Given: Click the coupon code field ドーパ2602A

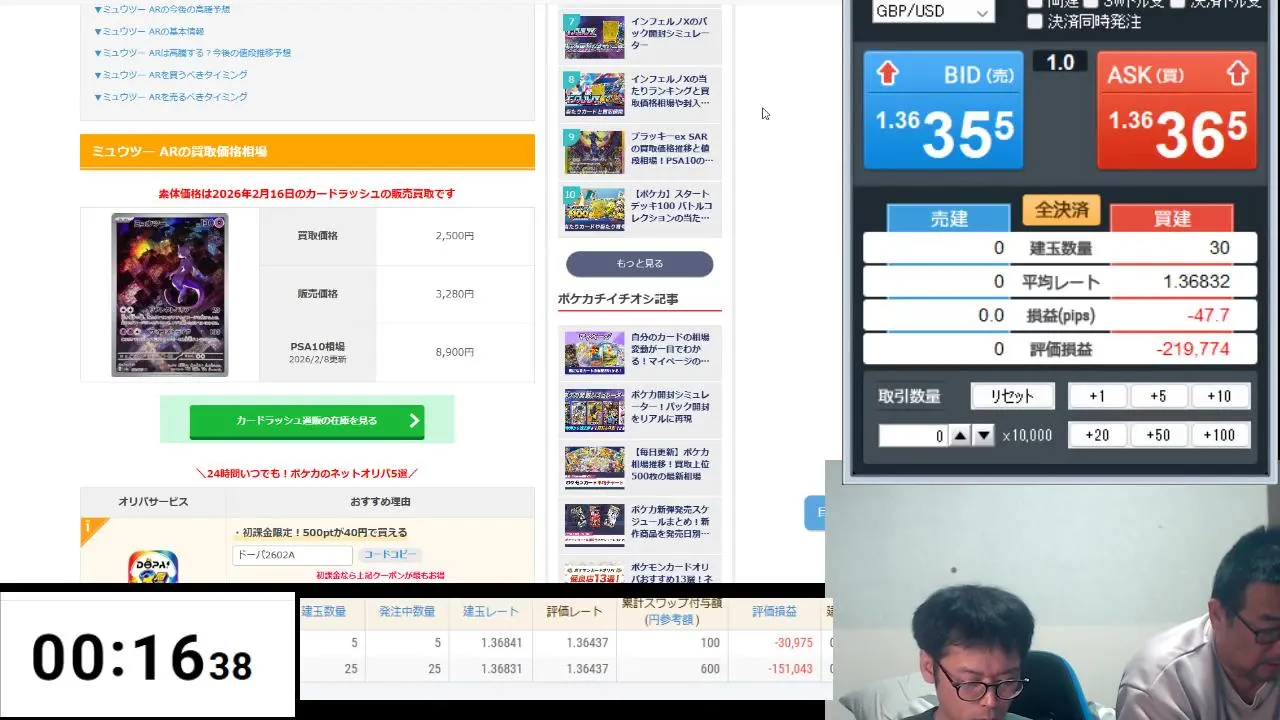Looking at the screenshot, I should [x=293, y=555].
